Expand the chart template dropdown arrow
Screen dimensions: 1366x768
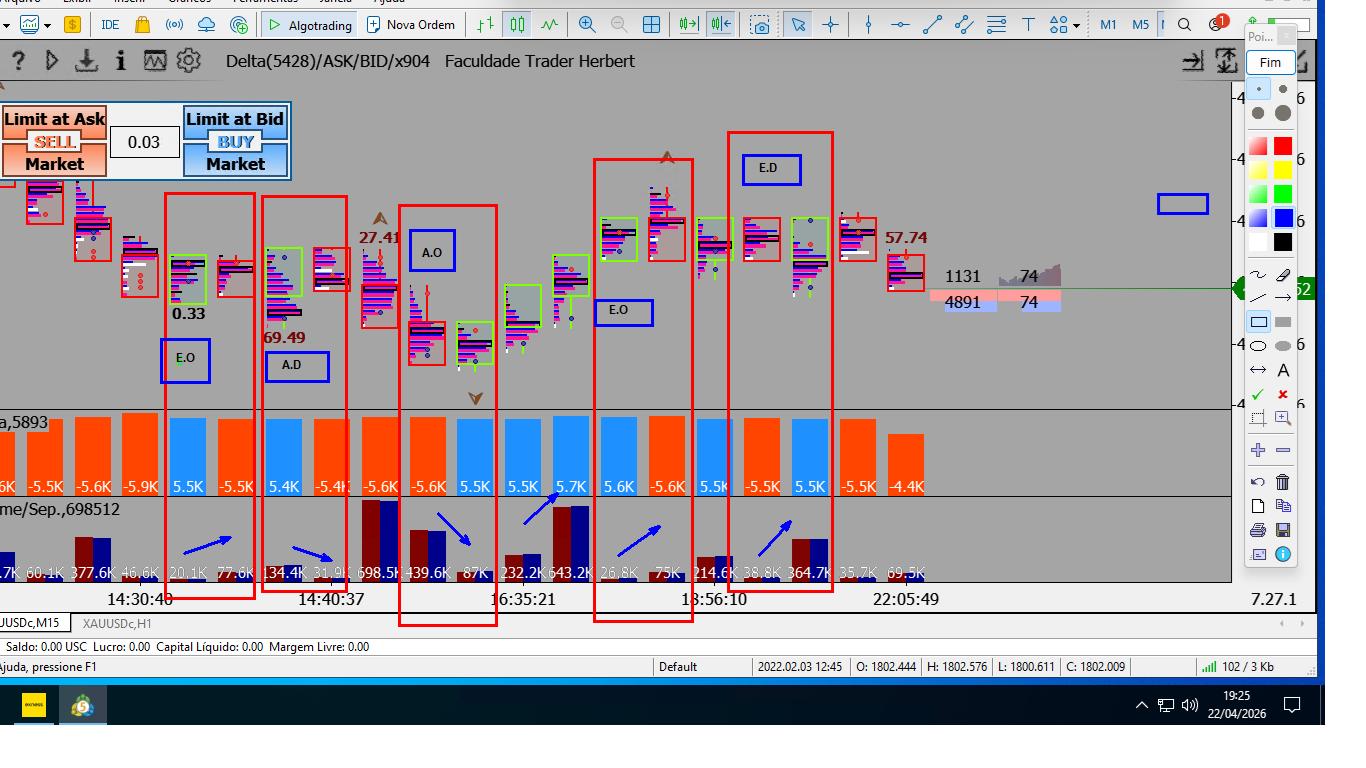(x=48, y=25)
